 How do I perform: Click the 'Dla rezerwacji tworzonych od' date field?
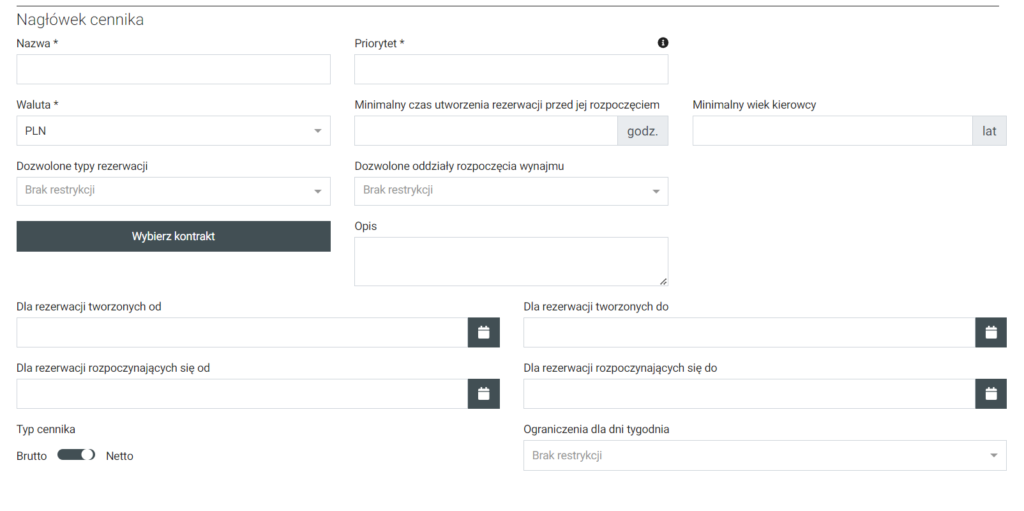(x=242, y=333)
